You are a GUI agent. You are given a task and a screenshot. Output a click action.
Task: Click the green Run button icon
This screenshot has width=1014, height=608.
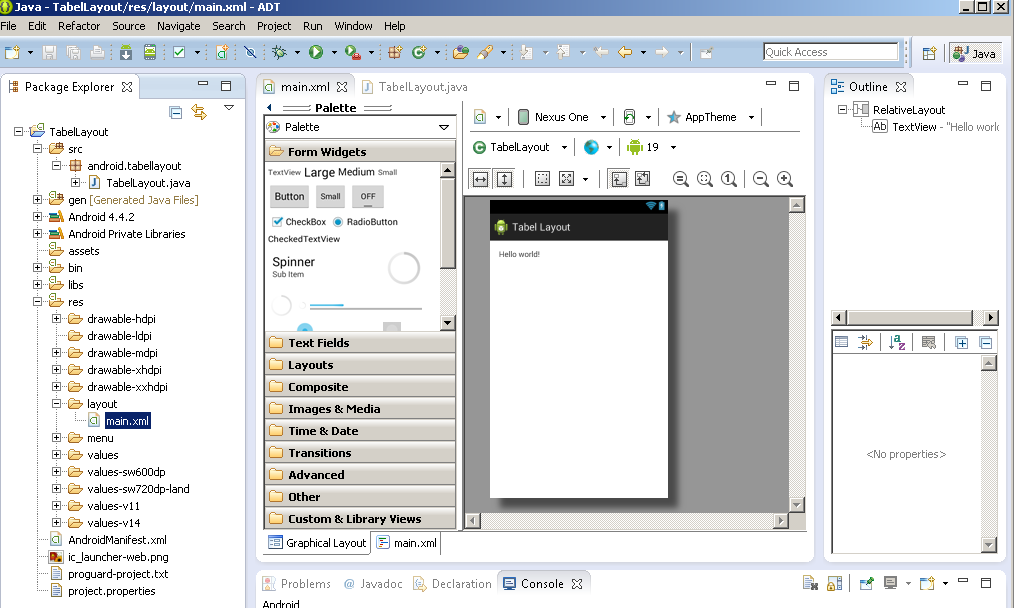[x=316, y=52]
